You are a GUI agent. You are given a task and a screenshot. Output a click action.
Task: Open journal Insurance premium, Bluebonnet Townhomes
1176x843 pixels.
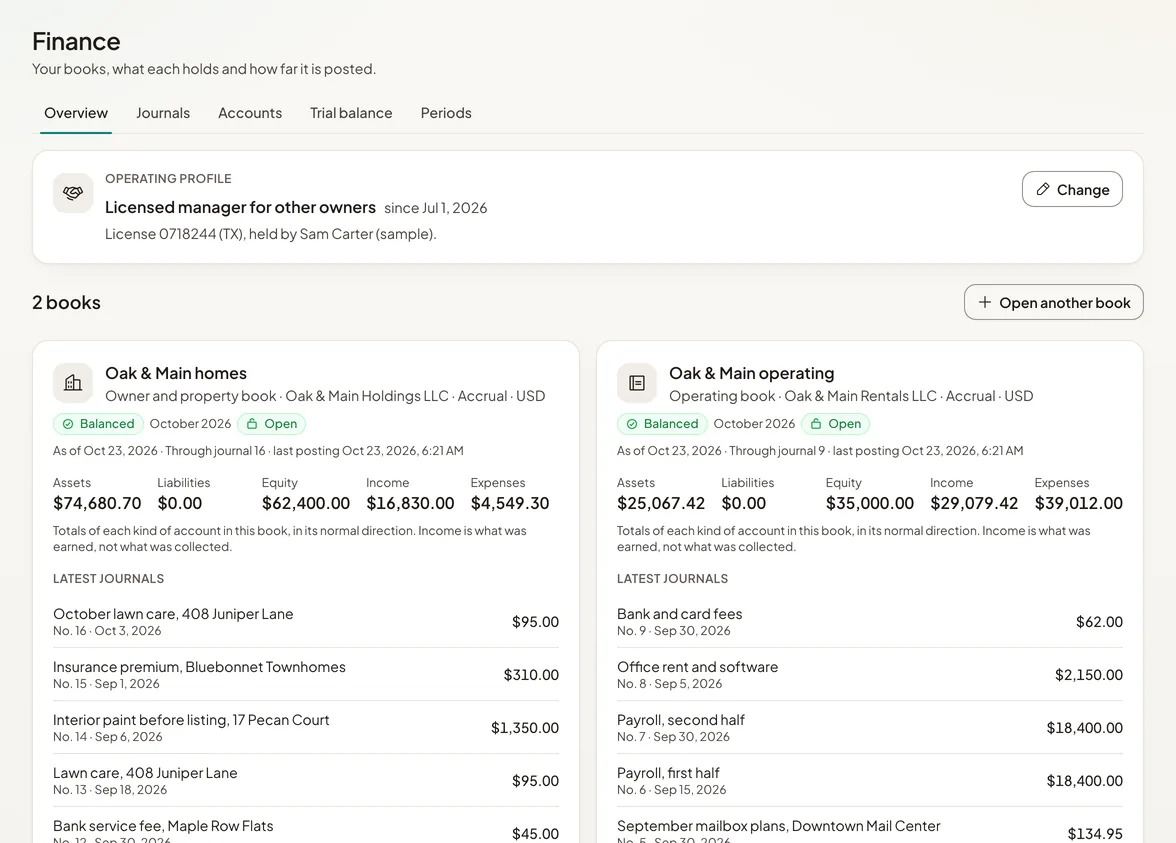[x=306, y=674]
